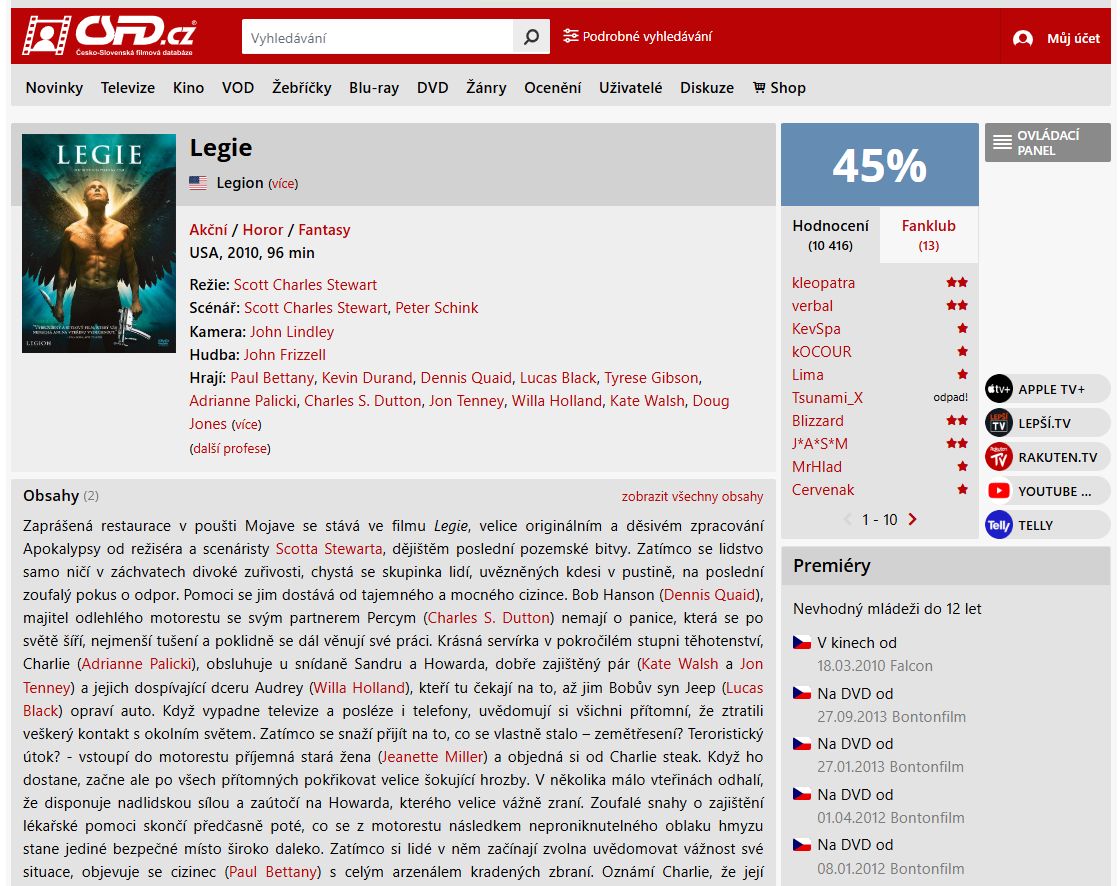1120x886 pixels.
Task: Expand more title names via více
Action: (x=283, y=184)
